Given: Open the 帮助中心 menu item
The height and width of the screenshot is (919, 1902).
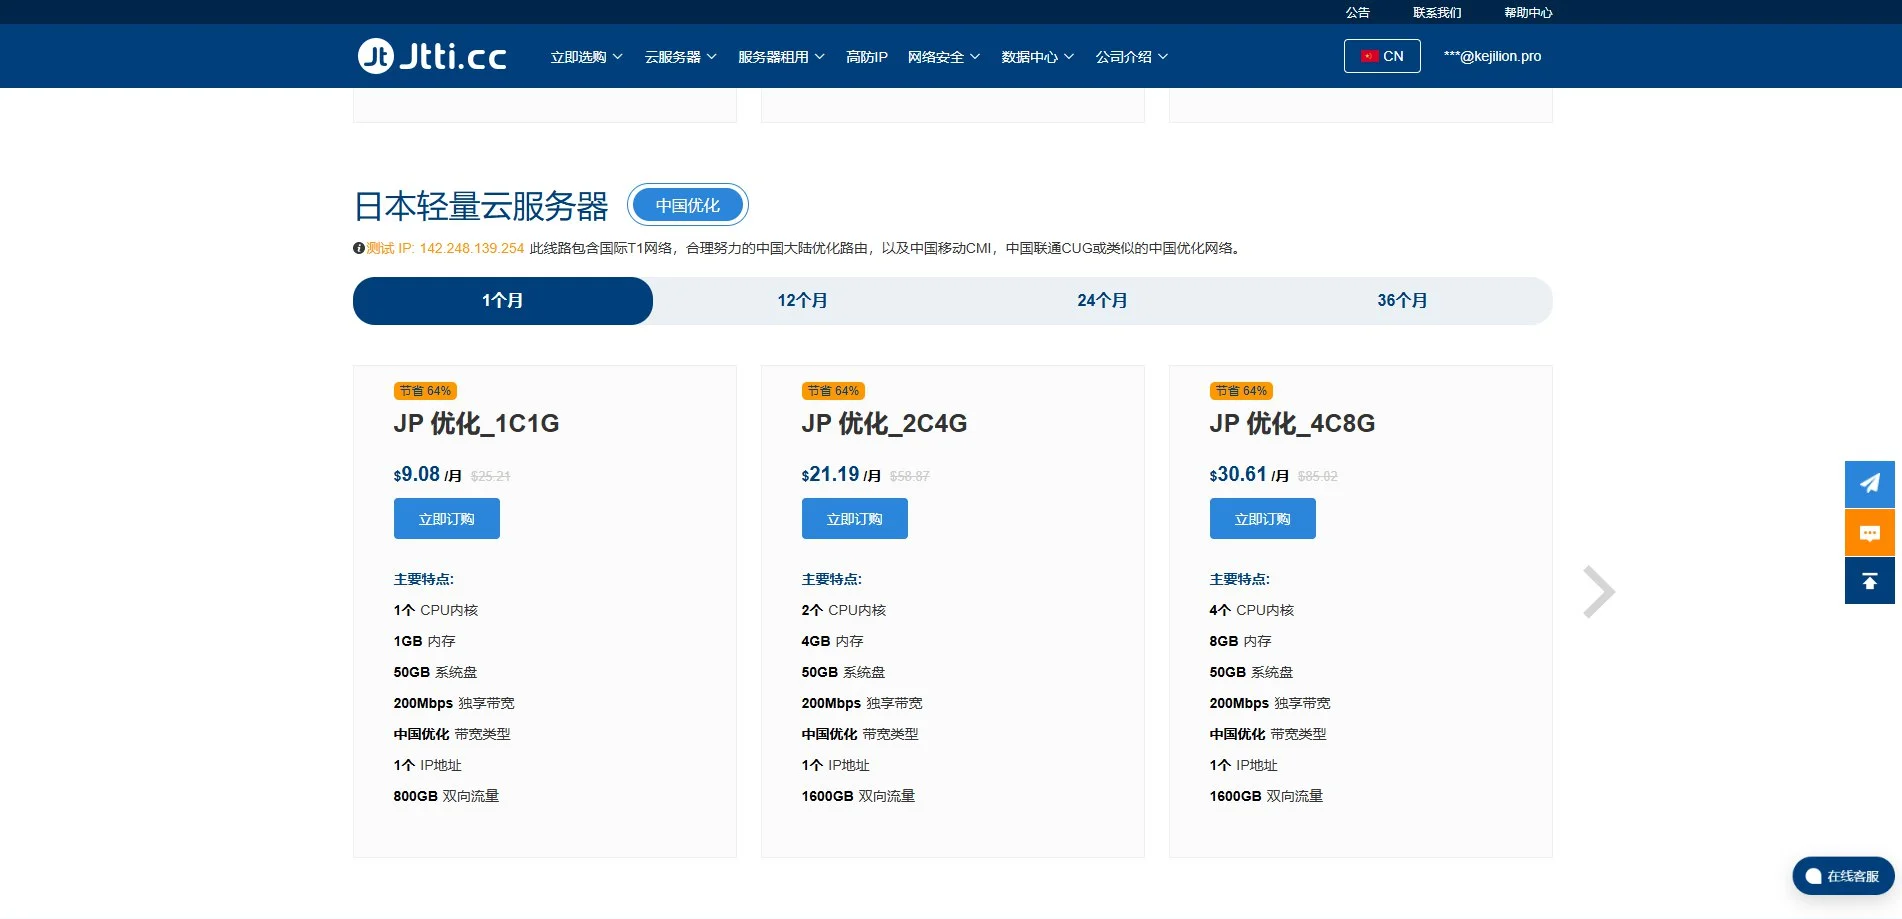Looking at the screenshot, I should [x=1528, y=12].
